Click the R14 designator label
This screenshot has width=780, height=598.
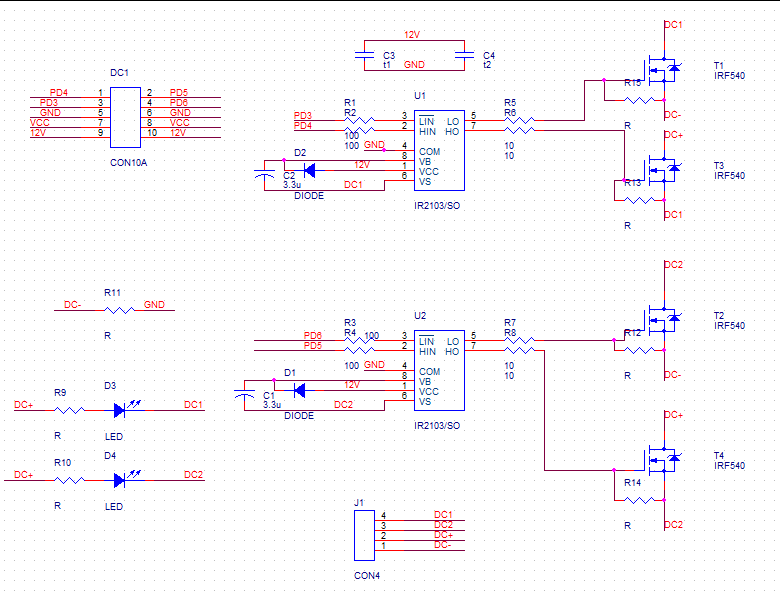(x=633, y=483)
